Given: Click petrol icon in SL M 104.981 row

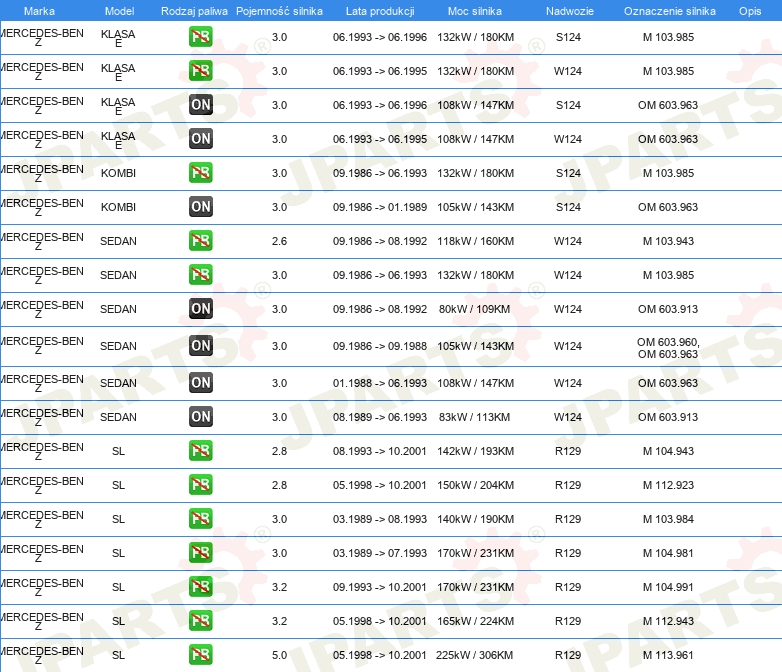Looking at the screenshot, I should (x=200, y=552).
